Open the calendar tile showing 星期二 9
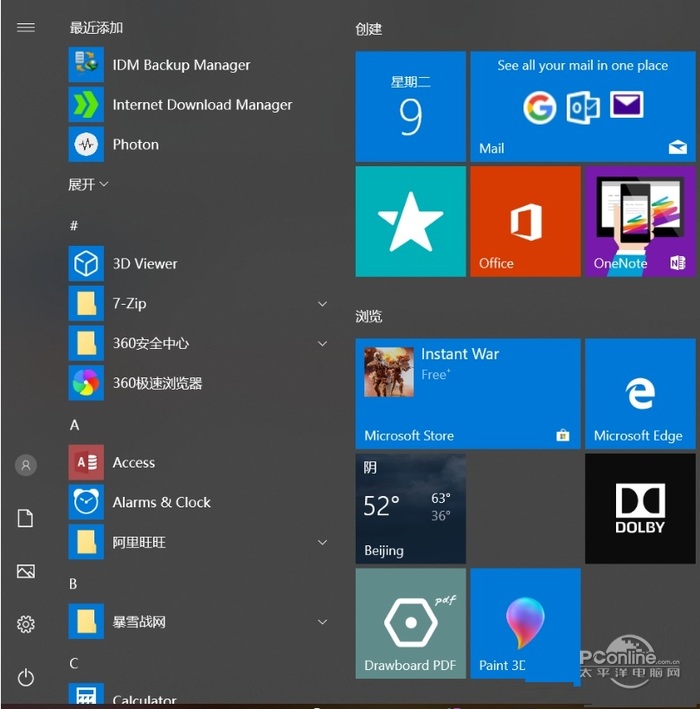The image size is (700, 709). 411,107
